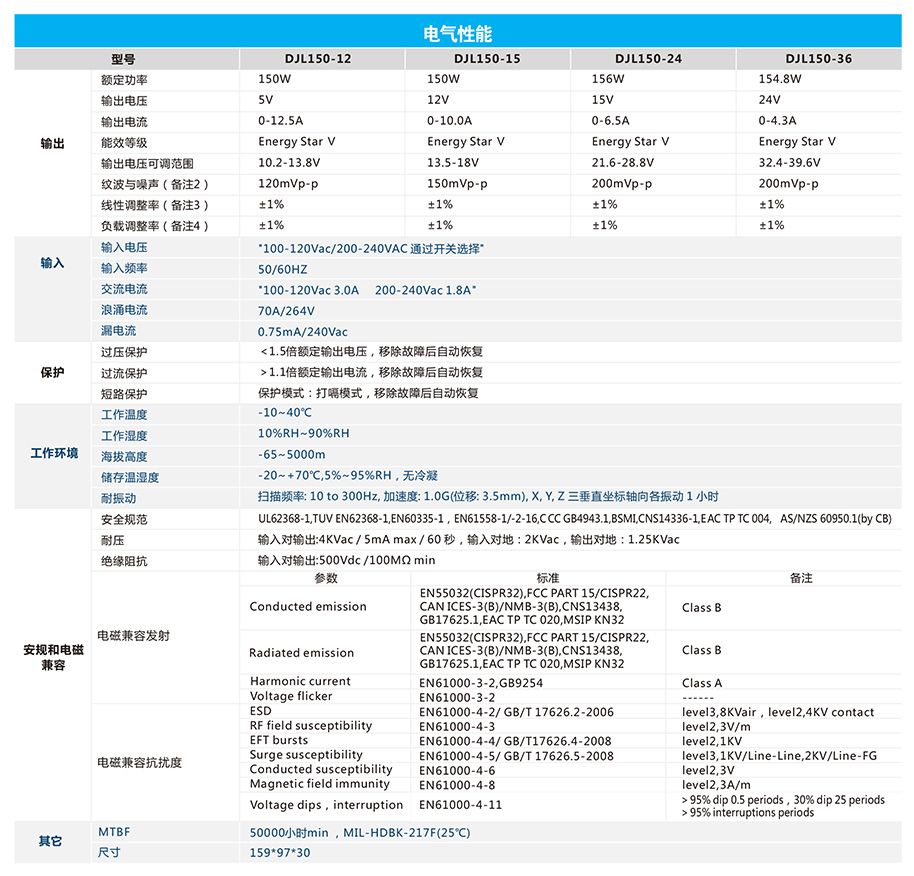Select the Radiated emission parameter
The height and width of the screenshot is (876, 914).
[x=301, y=653]
